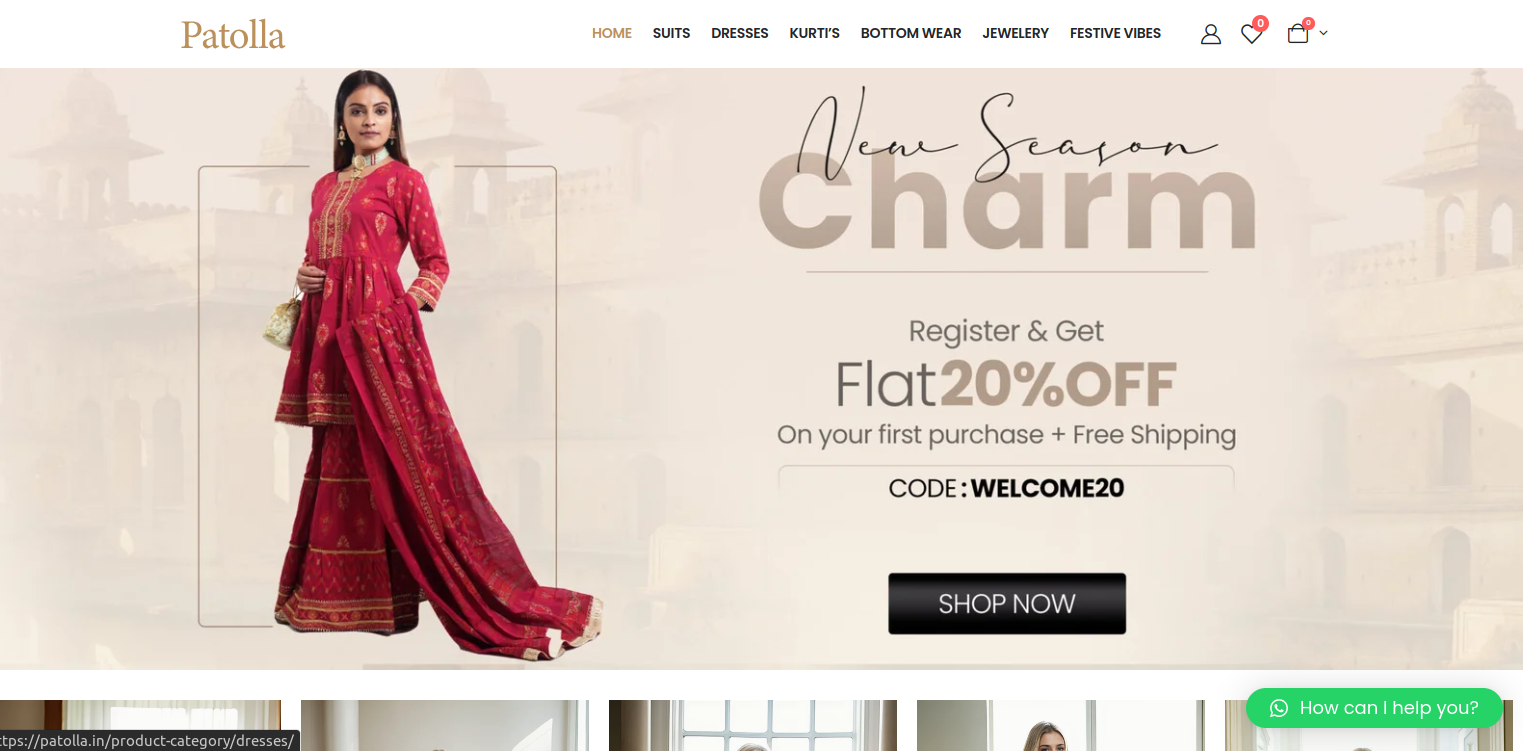Click the Patolla logo
This screenshot has height=751, width=1523.
[233, 34]
